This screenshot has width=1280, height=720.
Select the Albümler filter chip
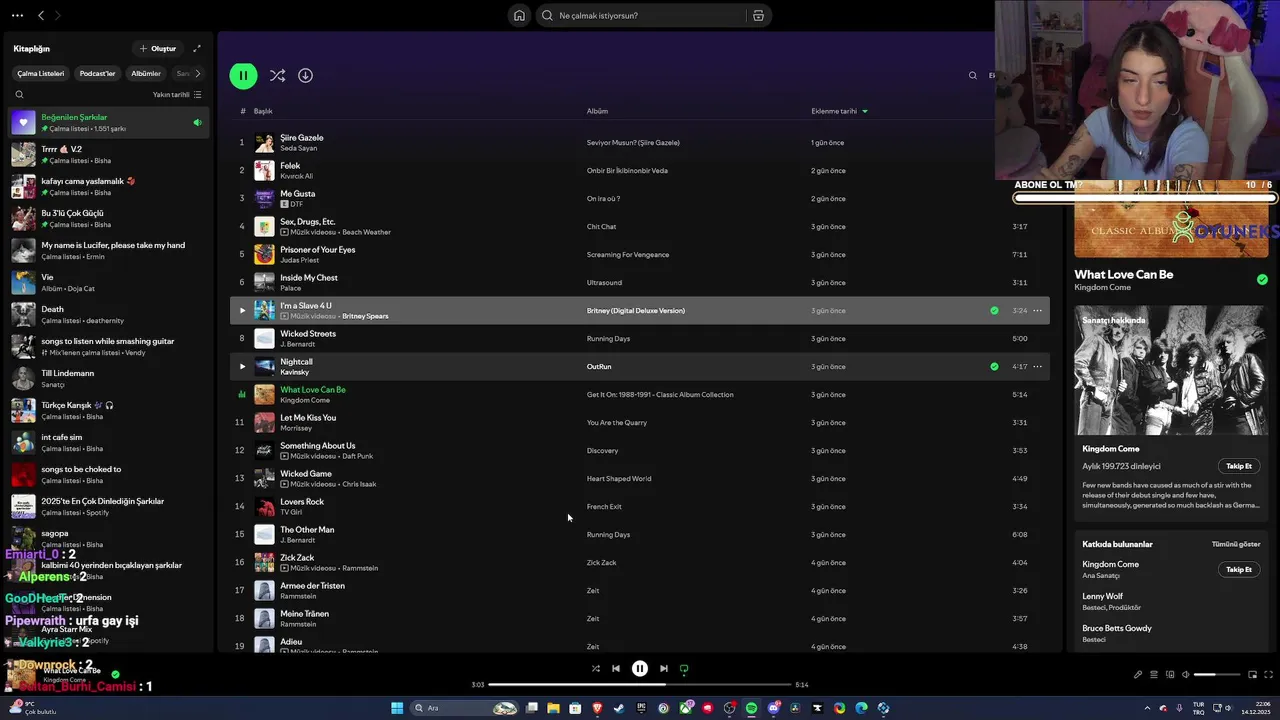coord(146,73)
